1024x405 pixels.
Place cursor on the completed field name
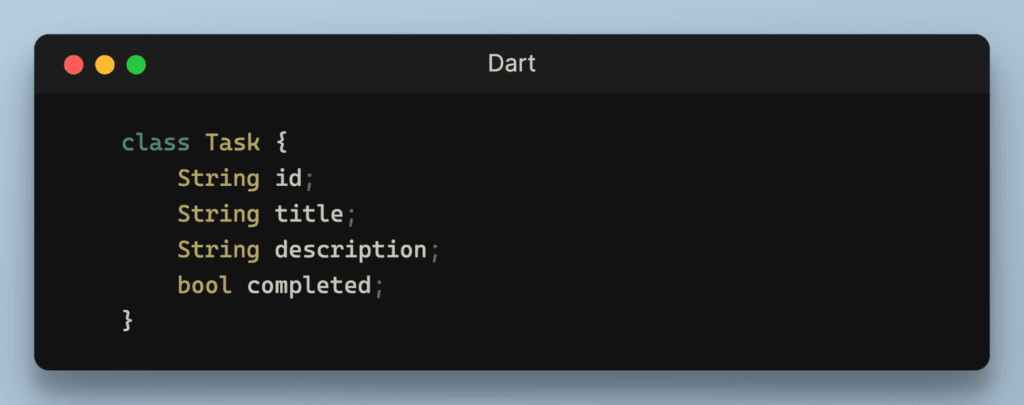(309, 286)
